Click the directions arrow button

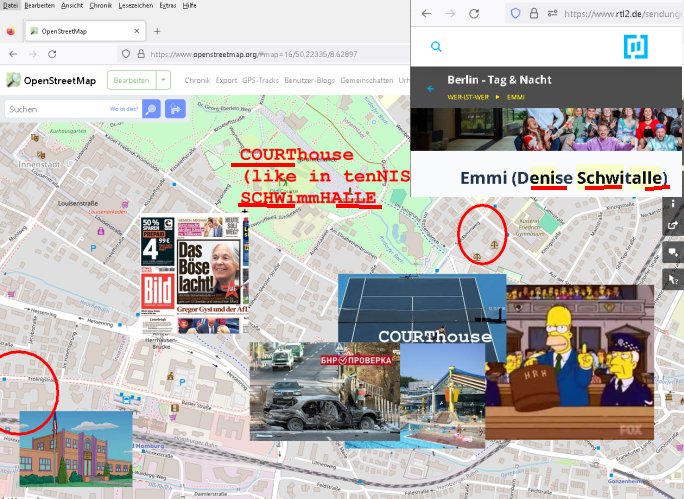pyautogui.click(x=175, y=109)
